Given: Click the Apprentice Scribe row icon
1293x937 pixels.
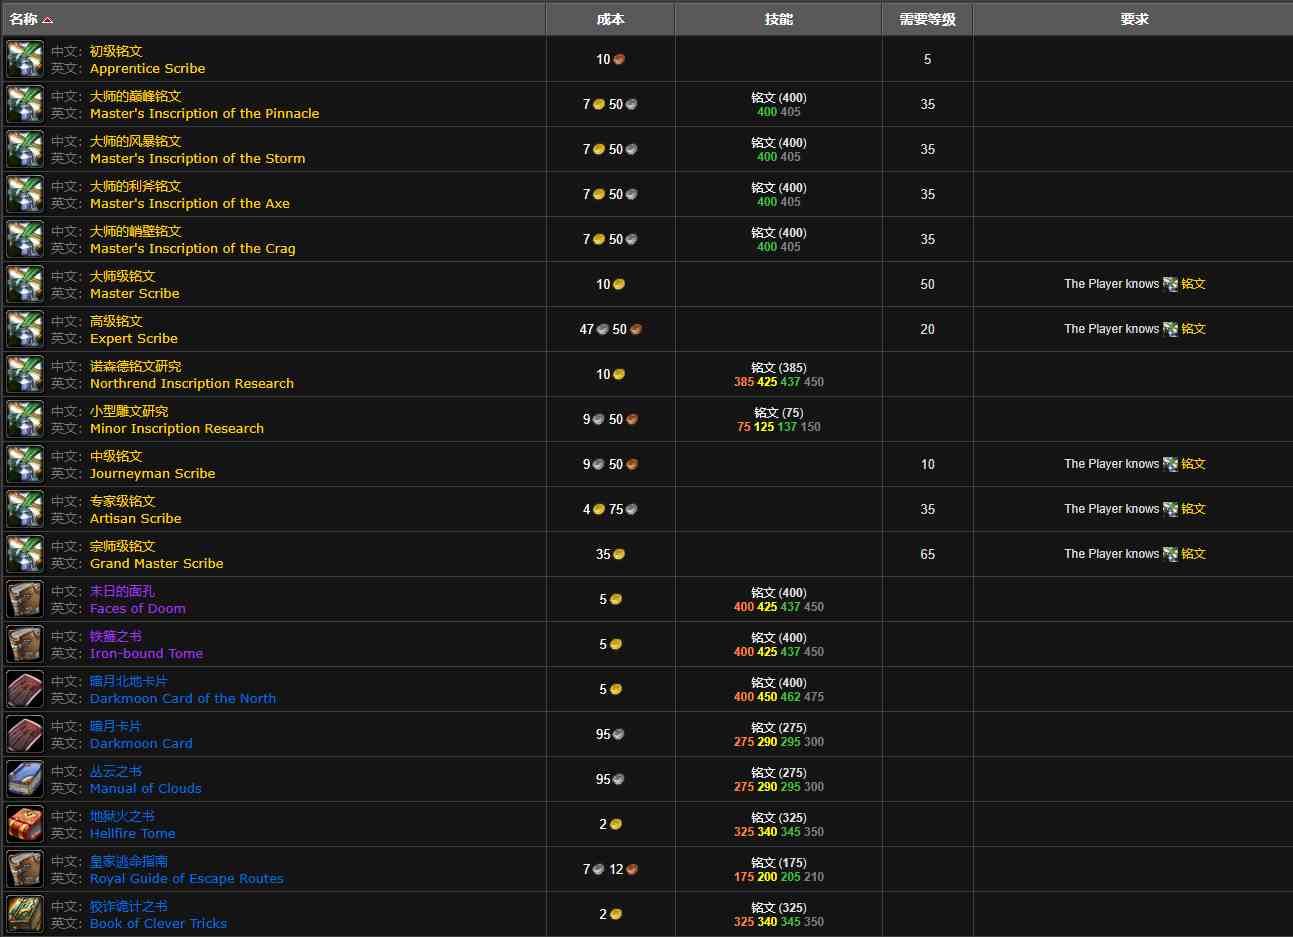Looking at the screenshot, I should 25,59.
